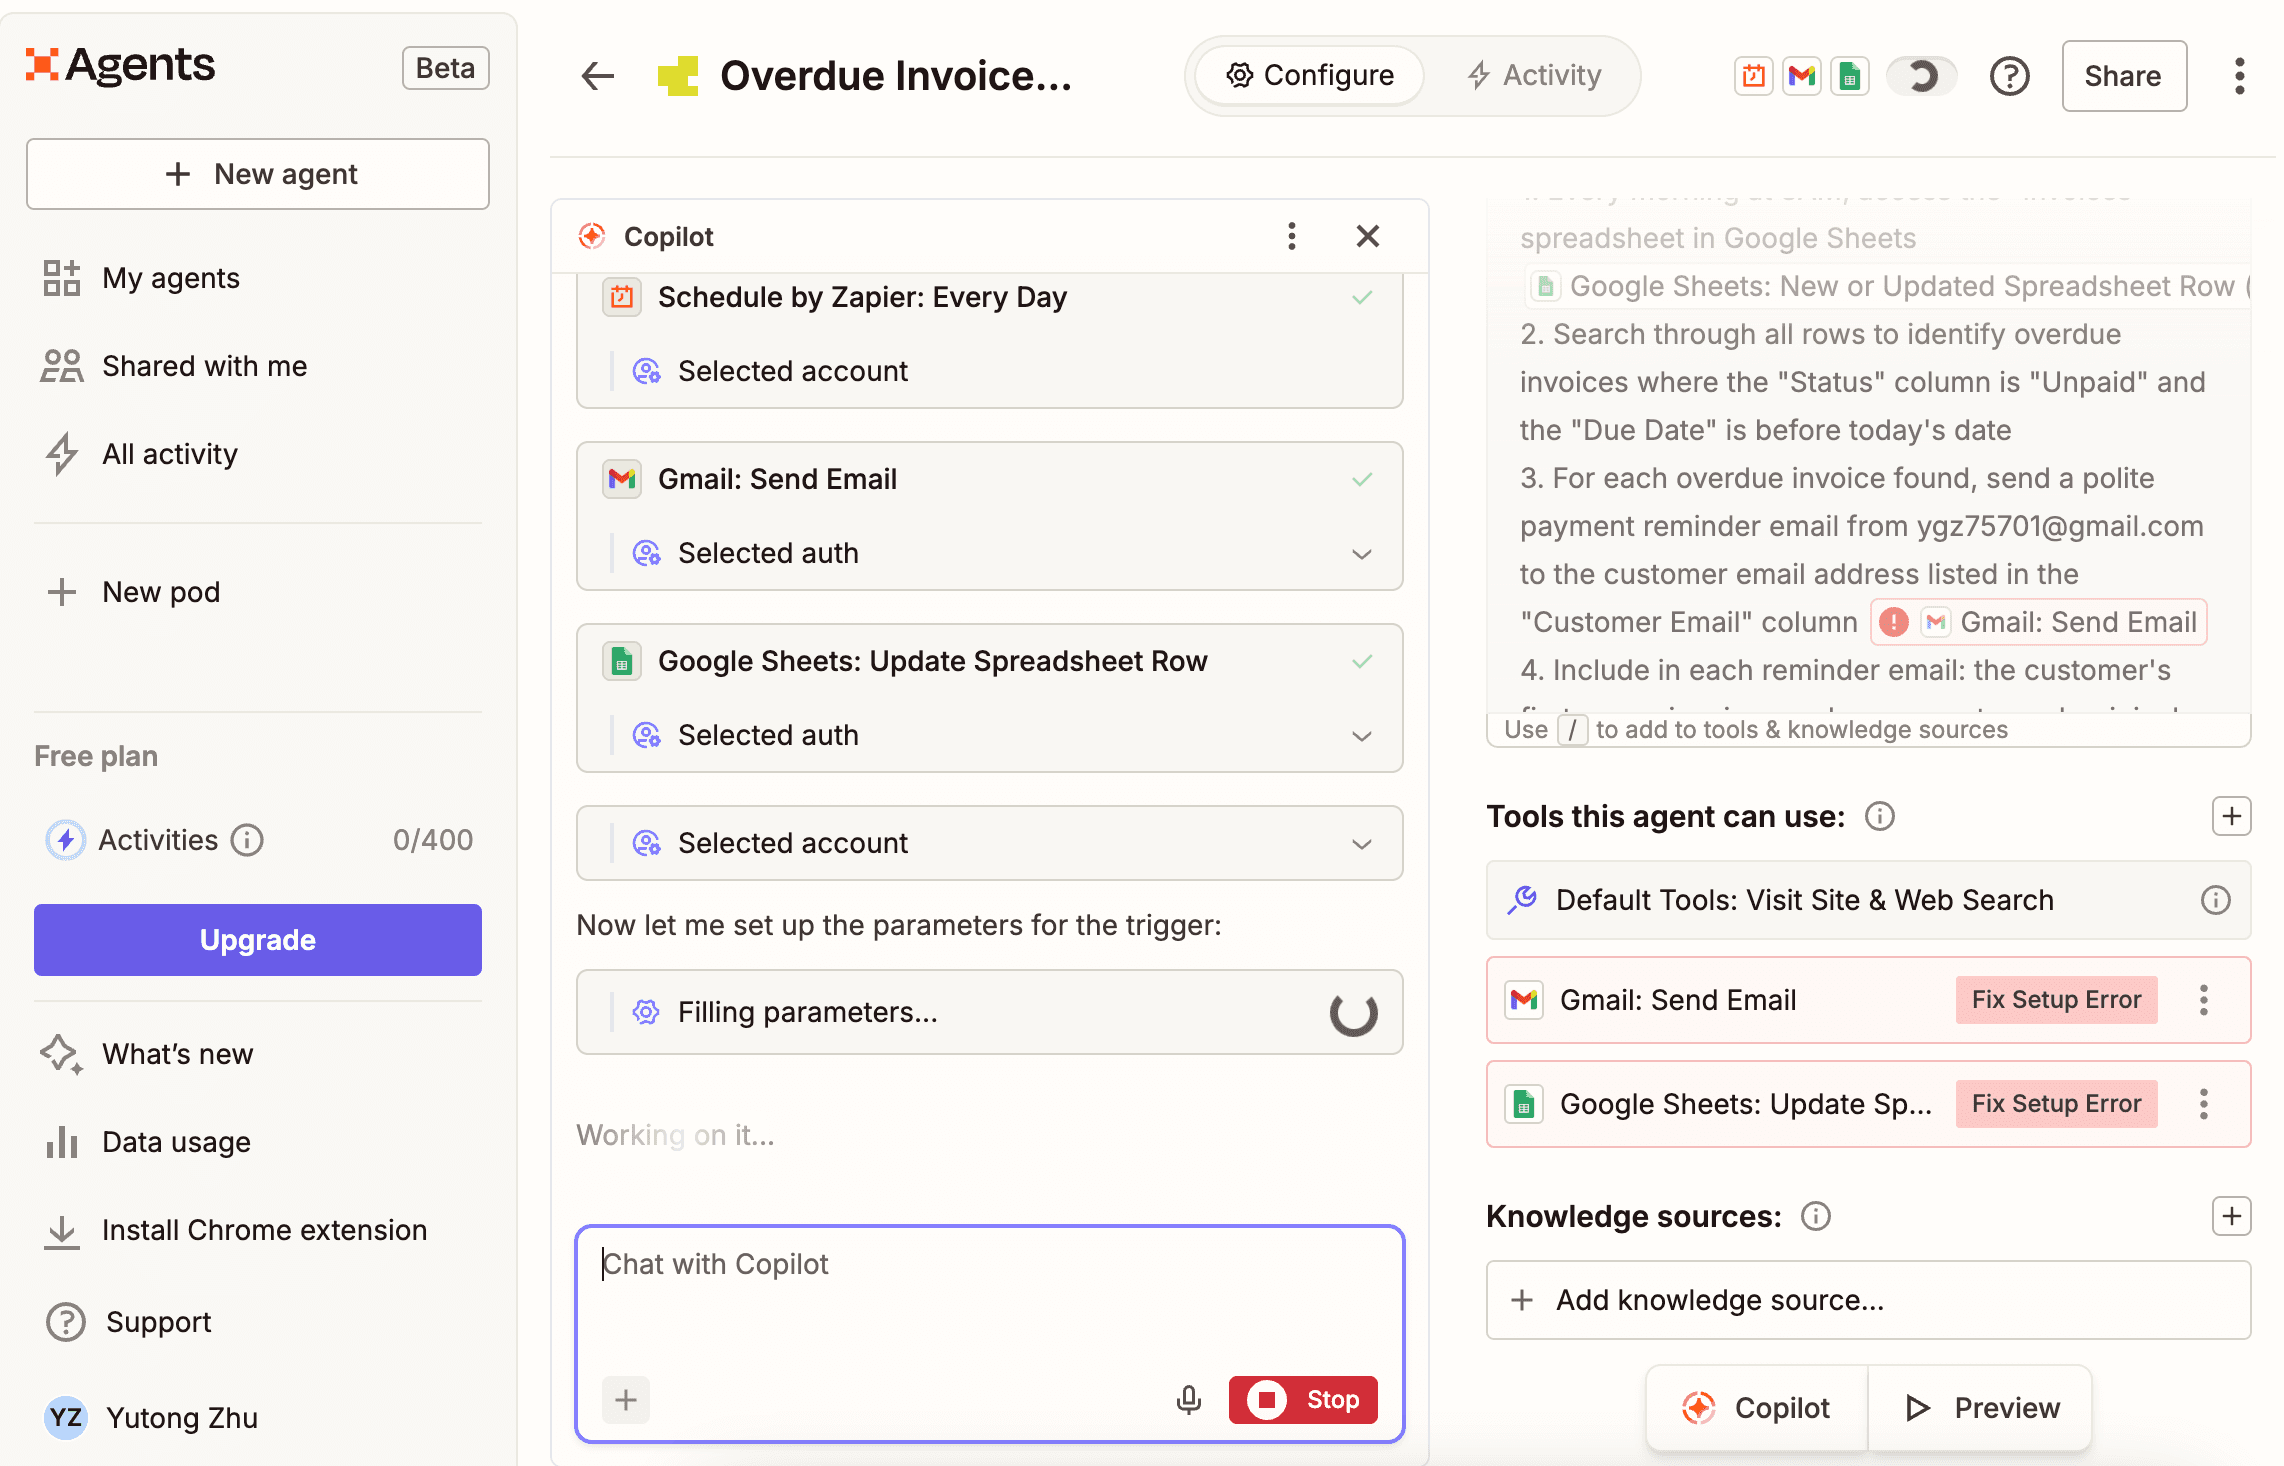Image resolution: width=2284 pixels, height=1466 pixels.
Task: Click the back arrow next to agent title
Action: (597, 76)
